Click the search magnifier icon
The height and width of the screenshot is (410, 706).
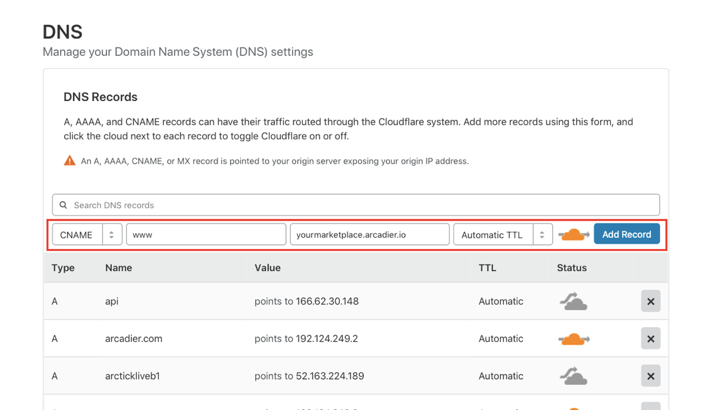coord(63,205)
